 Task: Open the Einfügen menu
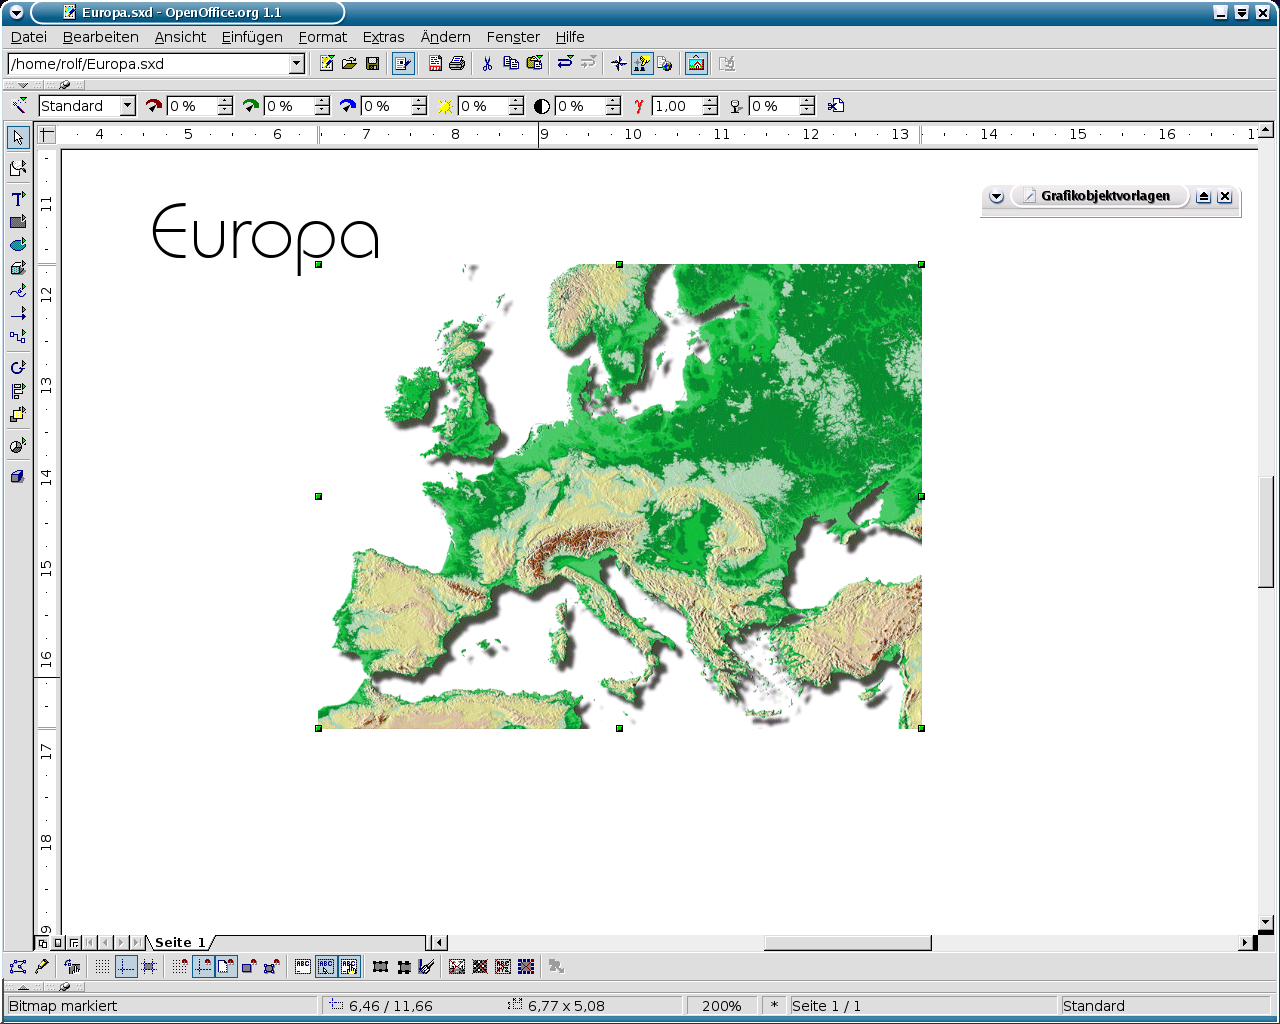click(252, 37)
